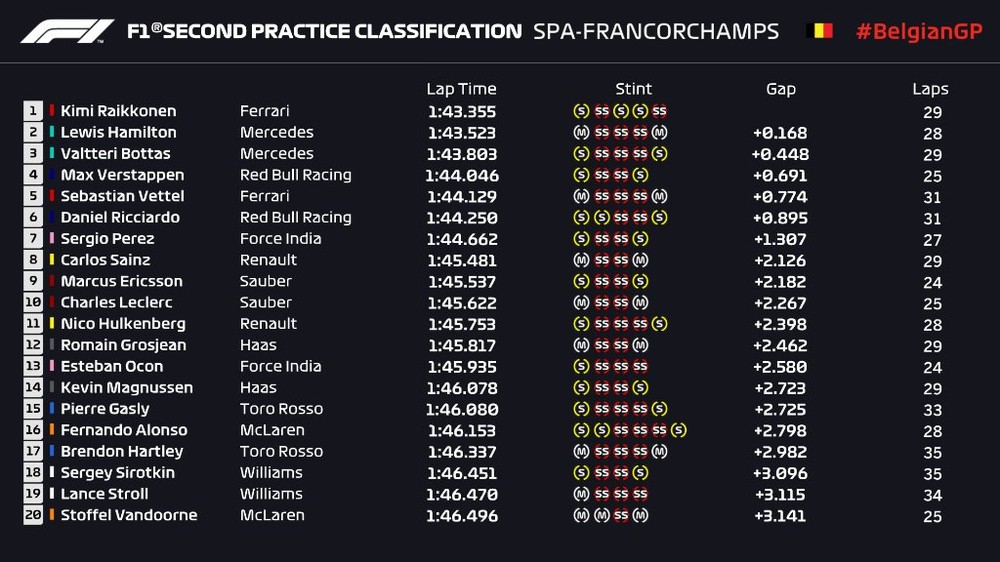Click the first soft tyre icon in Raikkonen's stint
The height and width of the screenshot is (562, 1000).
[x=581, y=111]
